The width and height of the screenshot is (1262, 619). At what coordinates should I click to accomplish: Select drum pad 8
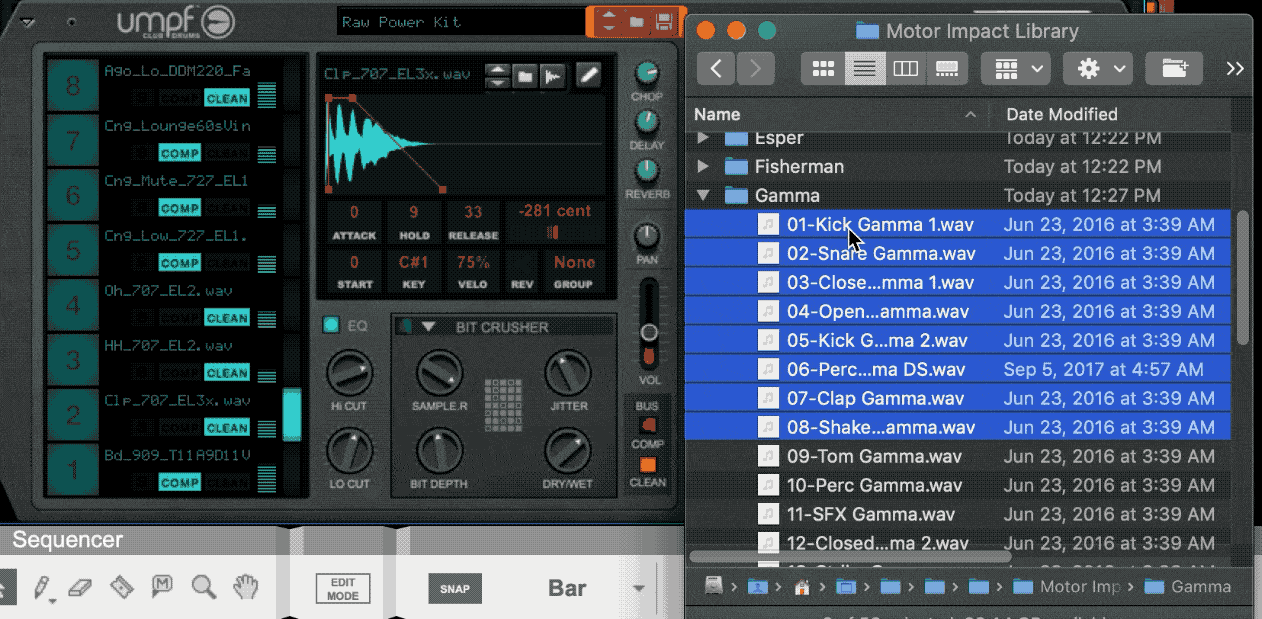[72, 85]
